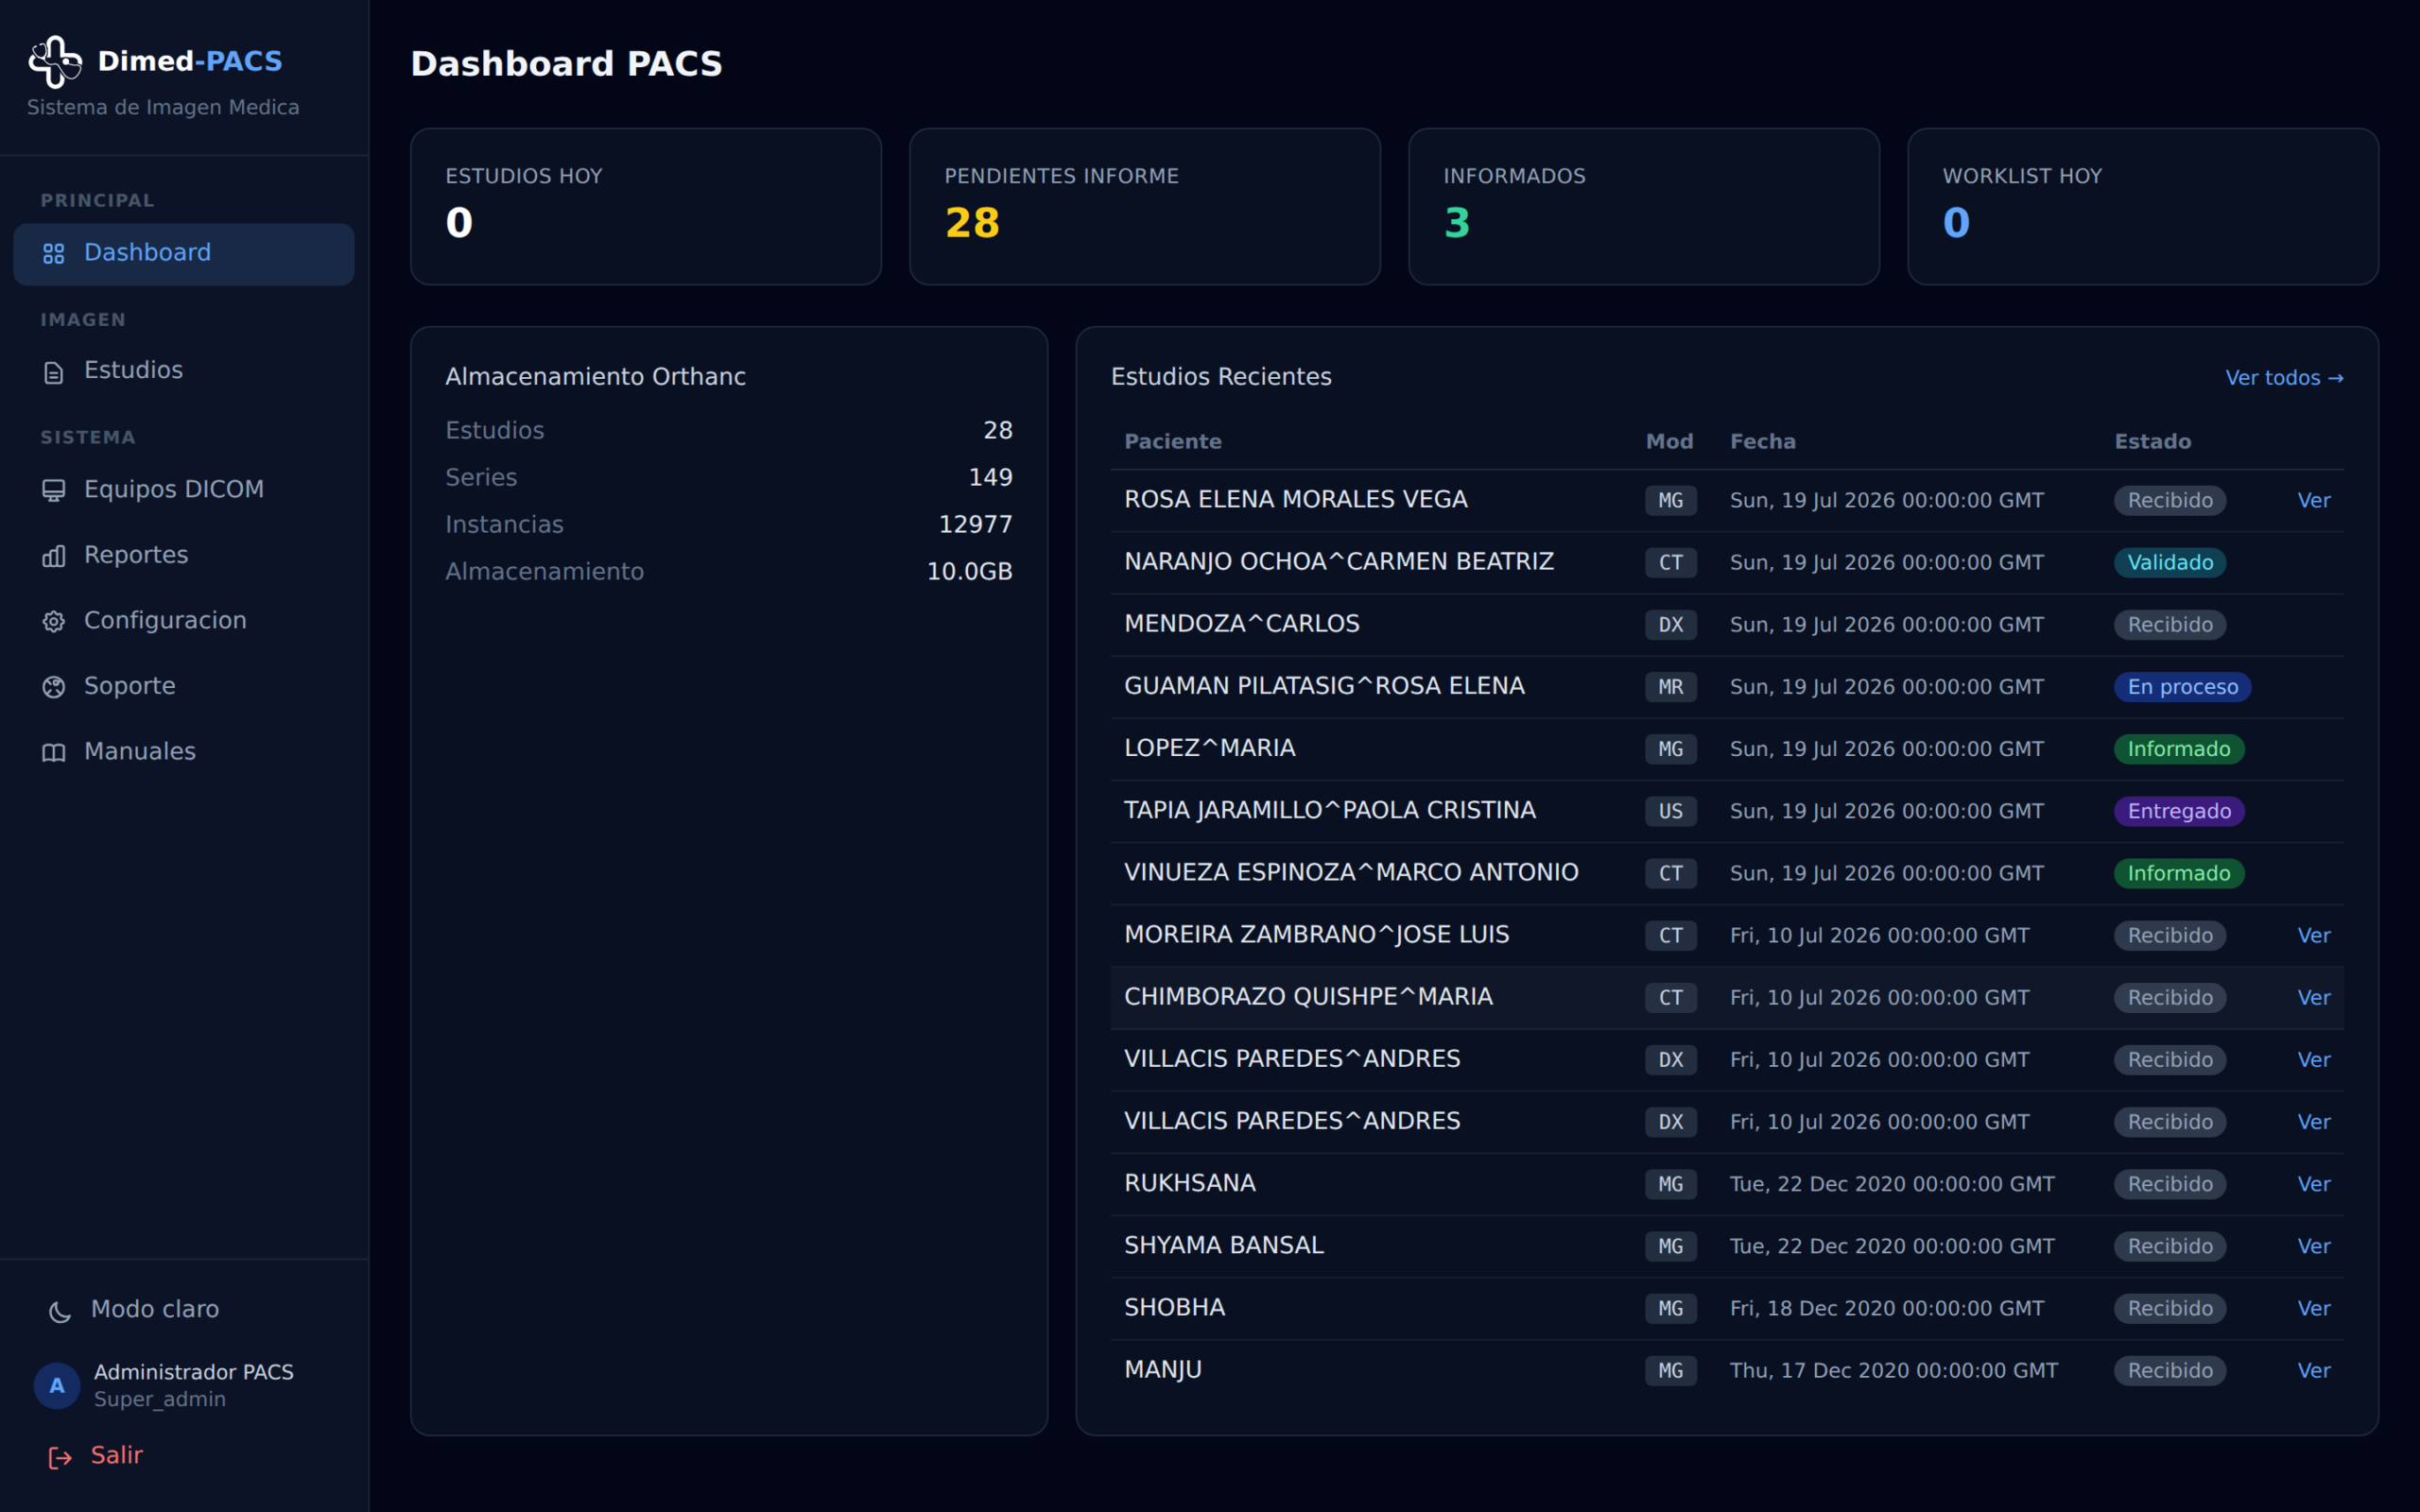Select patient TAPIA JARAMILLO^PAOLA CRISTINA
2420x1512 pixels.
point(1330,810)
